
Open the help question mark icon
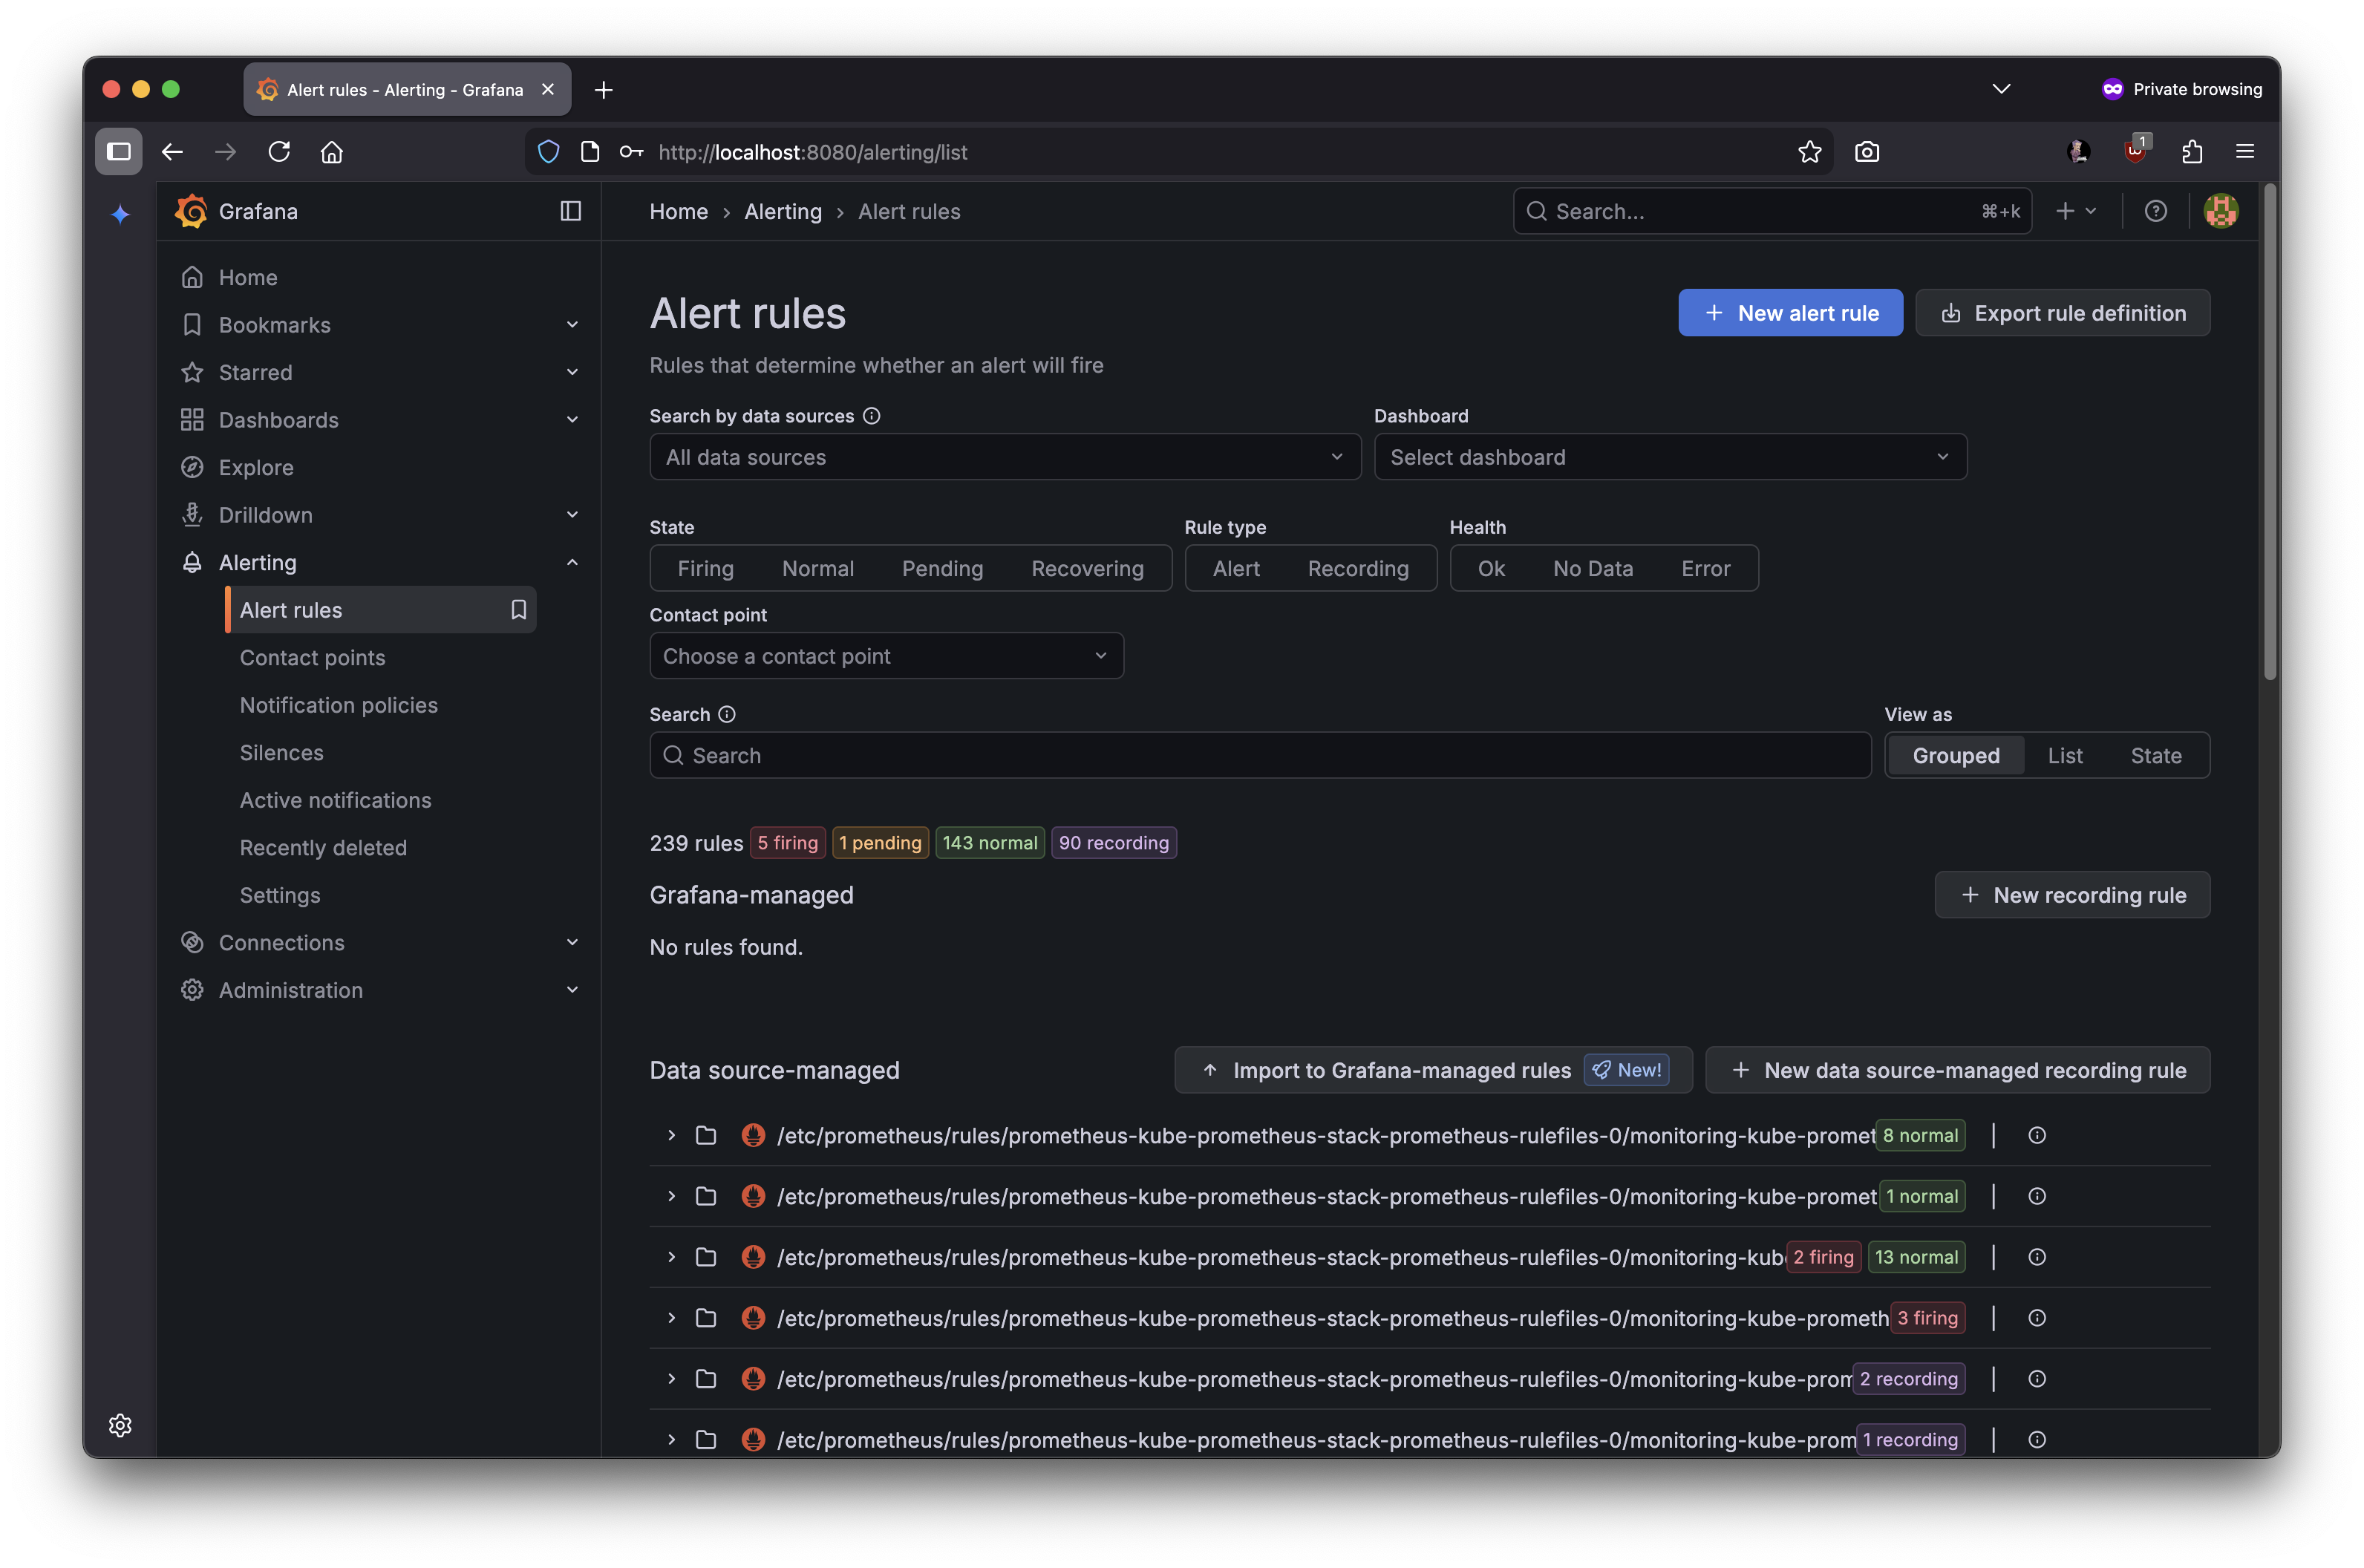(x=2155, y=211)
